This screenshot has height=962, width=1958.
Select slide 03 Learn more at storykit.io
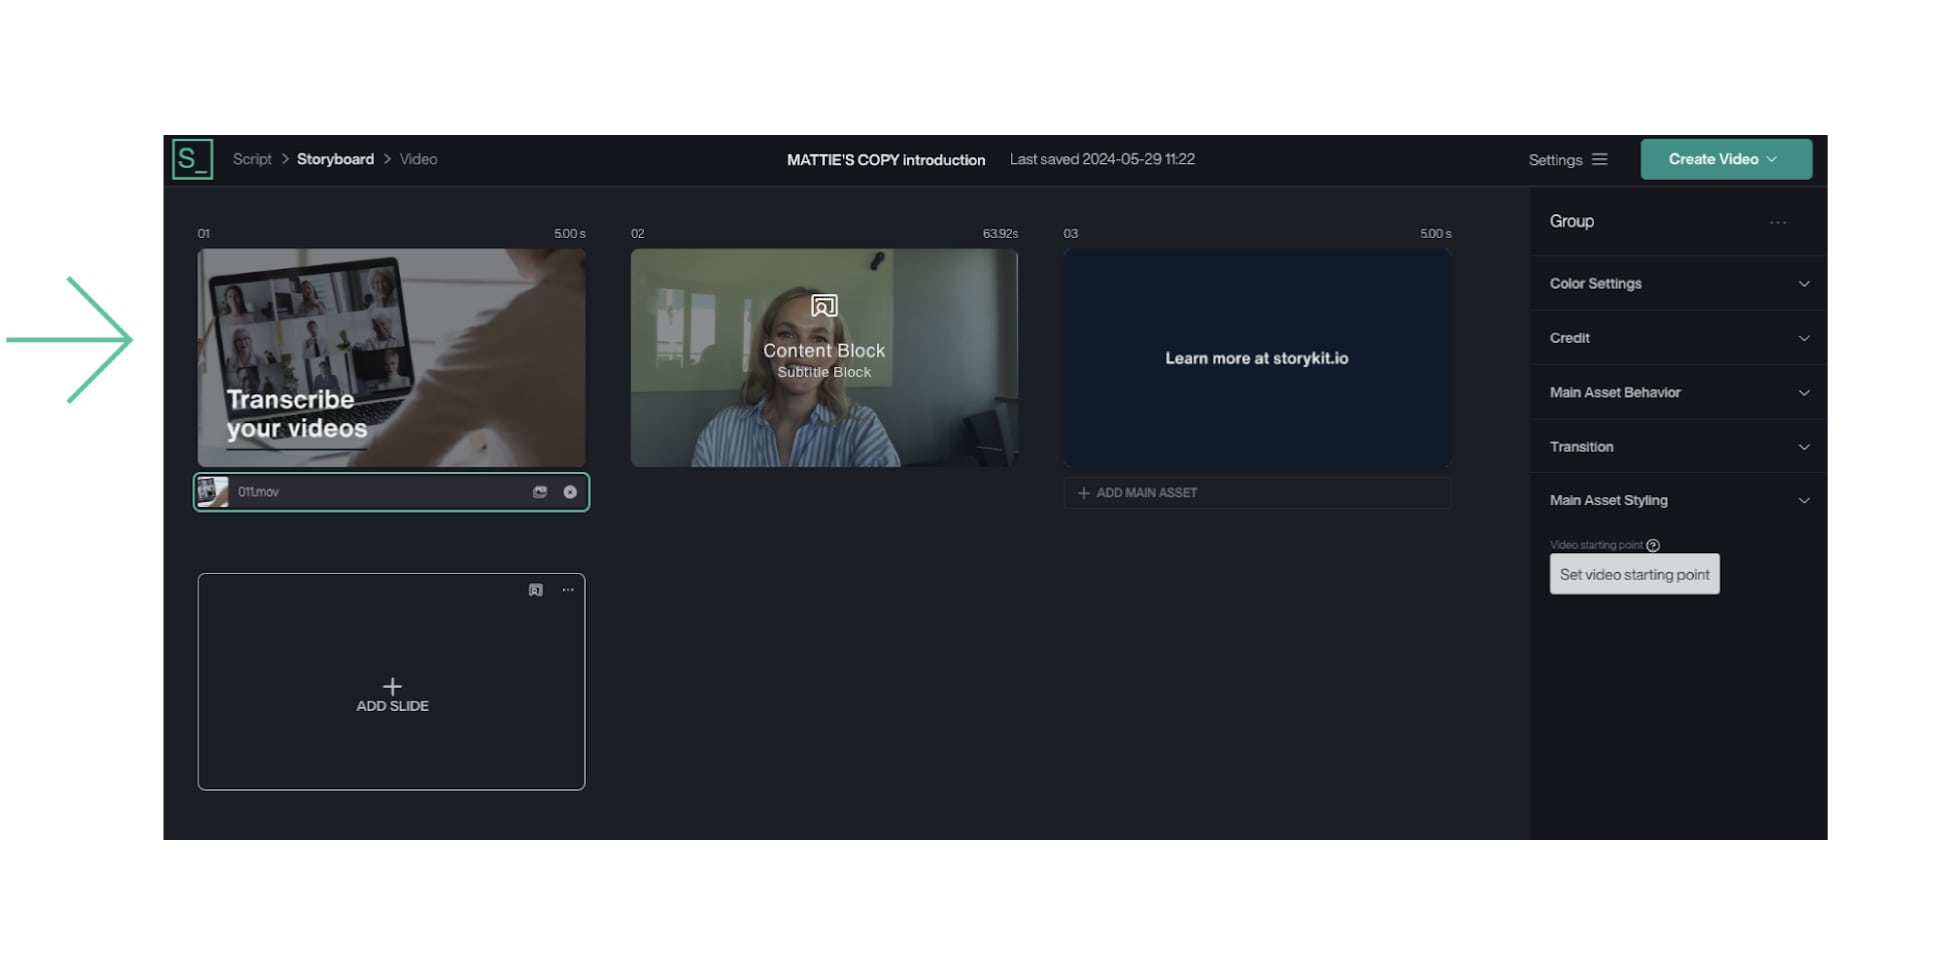tap(1257, 357)
